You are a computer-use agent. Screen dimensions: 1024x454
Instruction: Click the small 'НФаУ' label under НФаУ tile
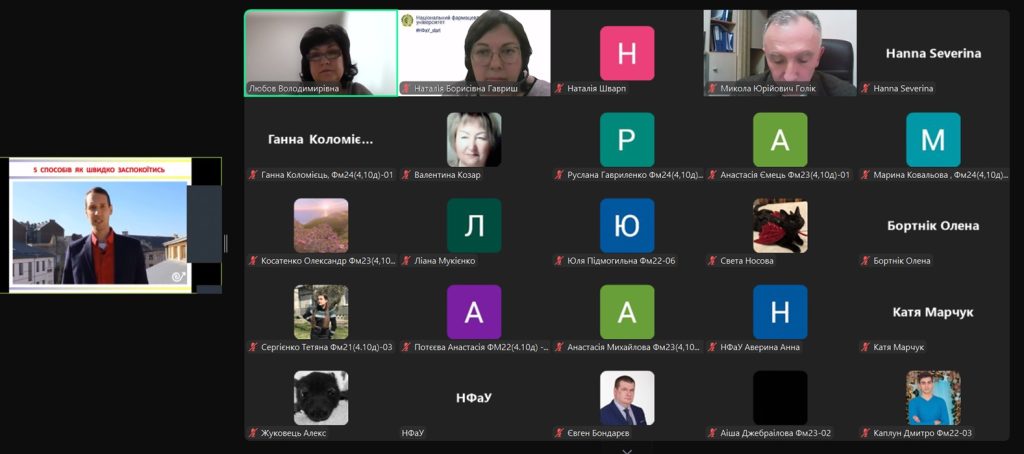[413, 432]
